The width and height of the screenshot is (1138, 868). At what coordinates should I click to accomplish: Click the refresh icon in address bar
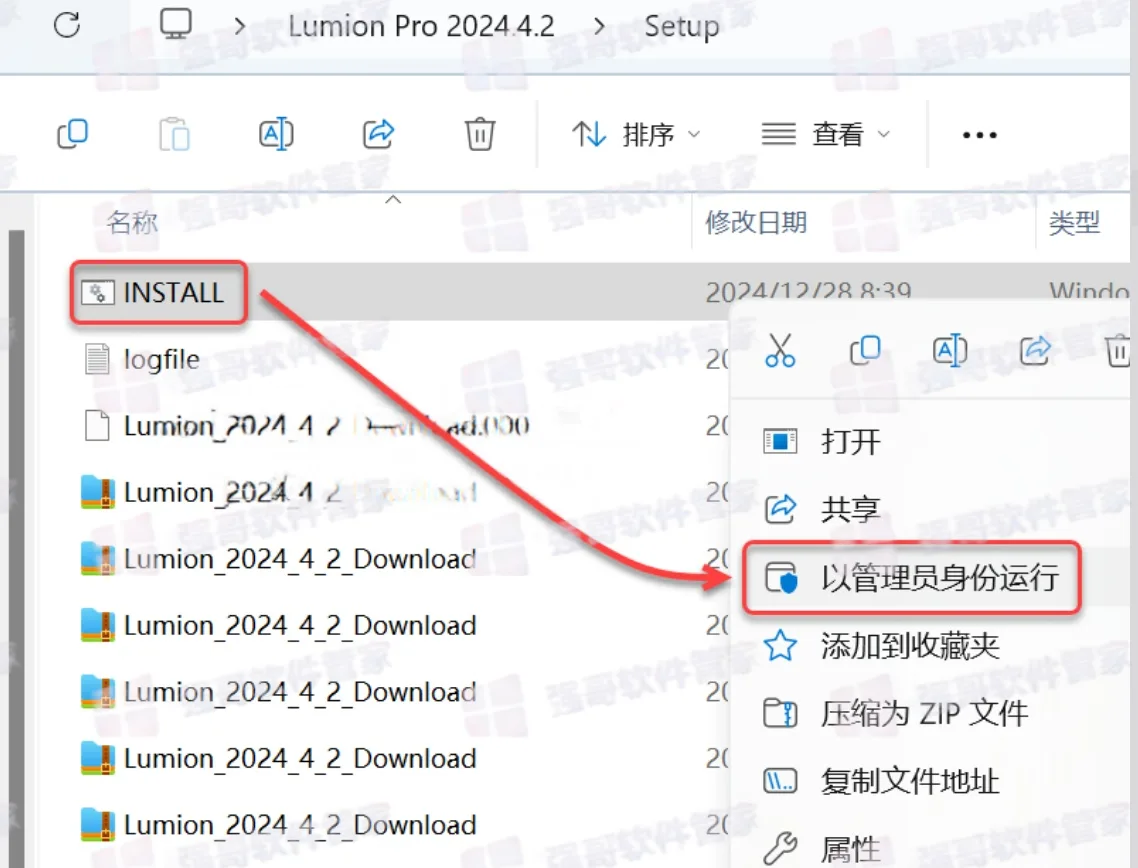[x=67, y=25]
